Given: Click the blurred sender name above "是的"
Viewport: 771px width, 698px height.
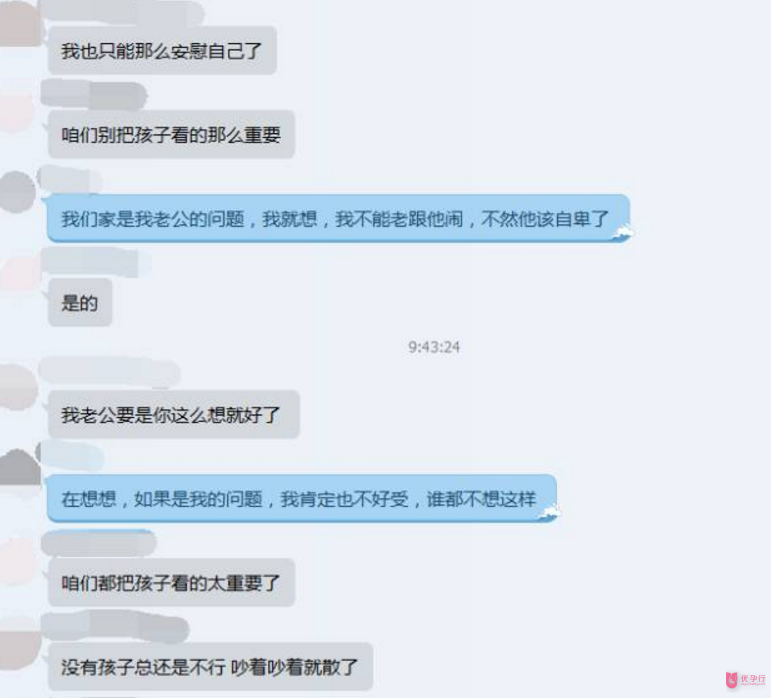Looking at the screenshot, I should (96, 262).
